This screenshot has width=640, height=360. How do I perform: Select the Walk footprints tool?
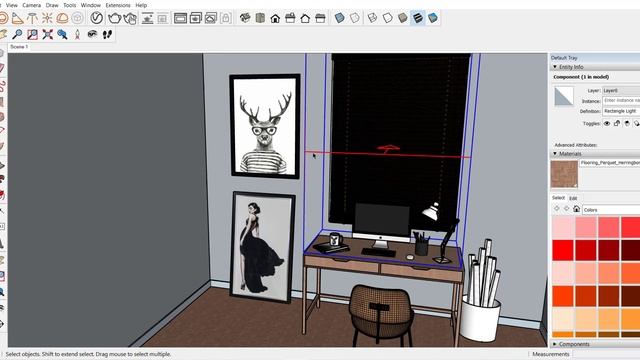pyautogui.click(x=107, y=34)
